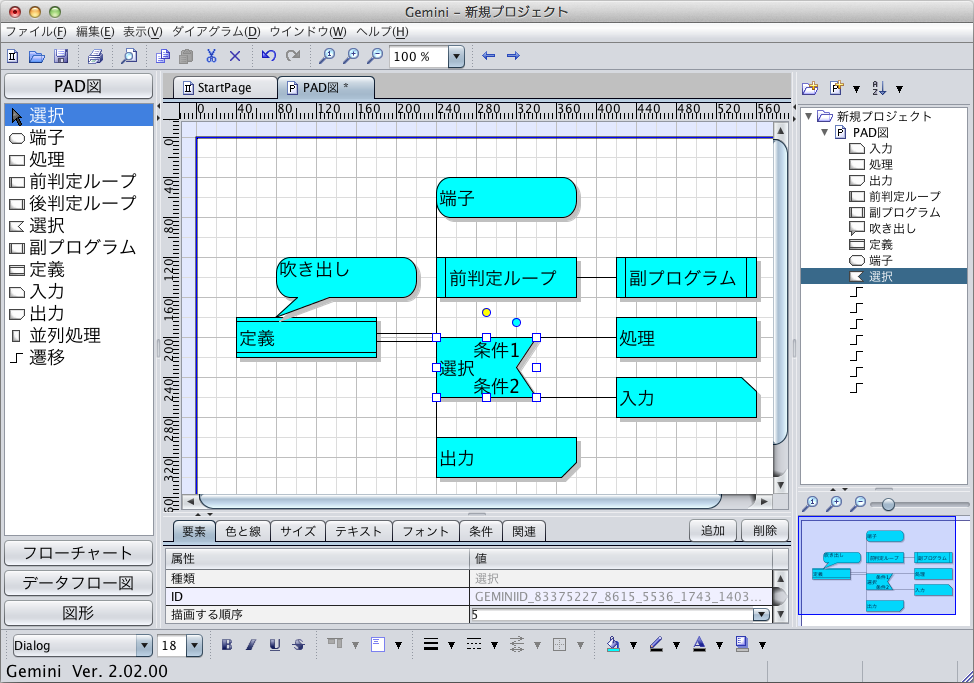Click the 削除 button

coord(765,531)
